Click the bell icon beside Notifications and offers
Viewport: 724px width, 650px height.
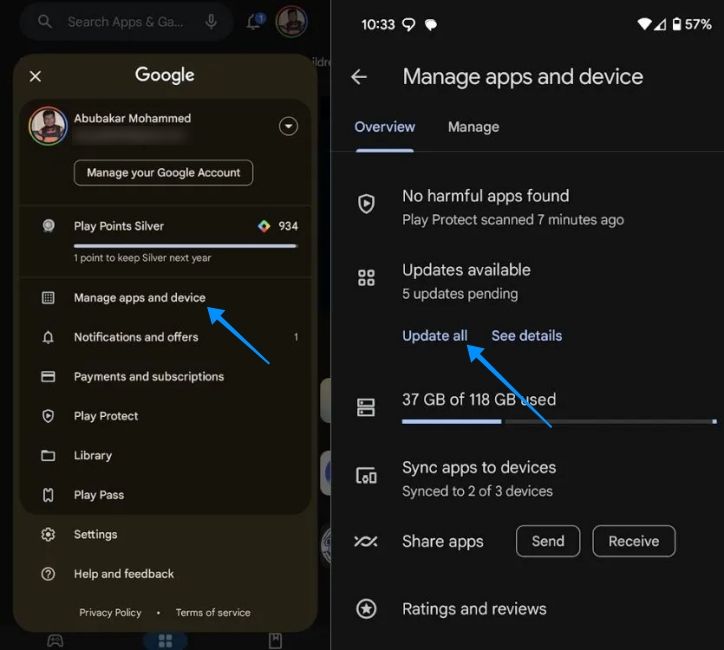coord(48,337)
